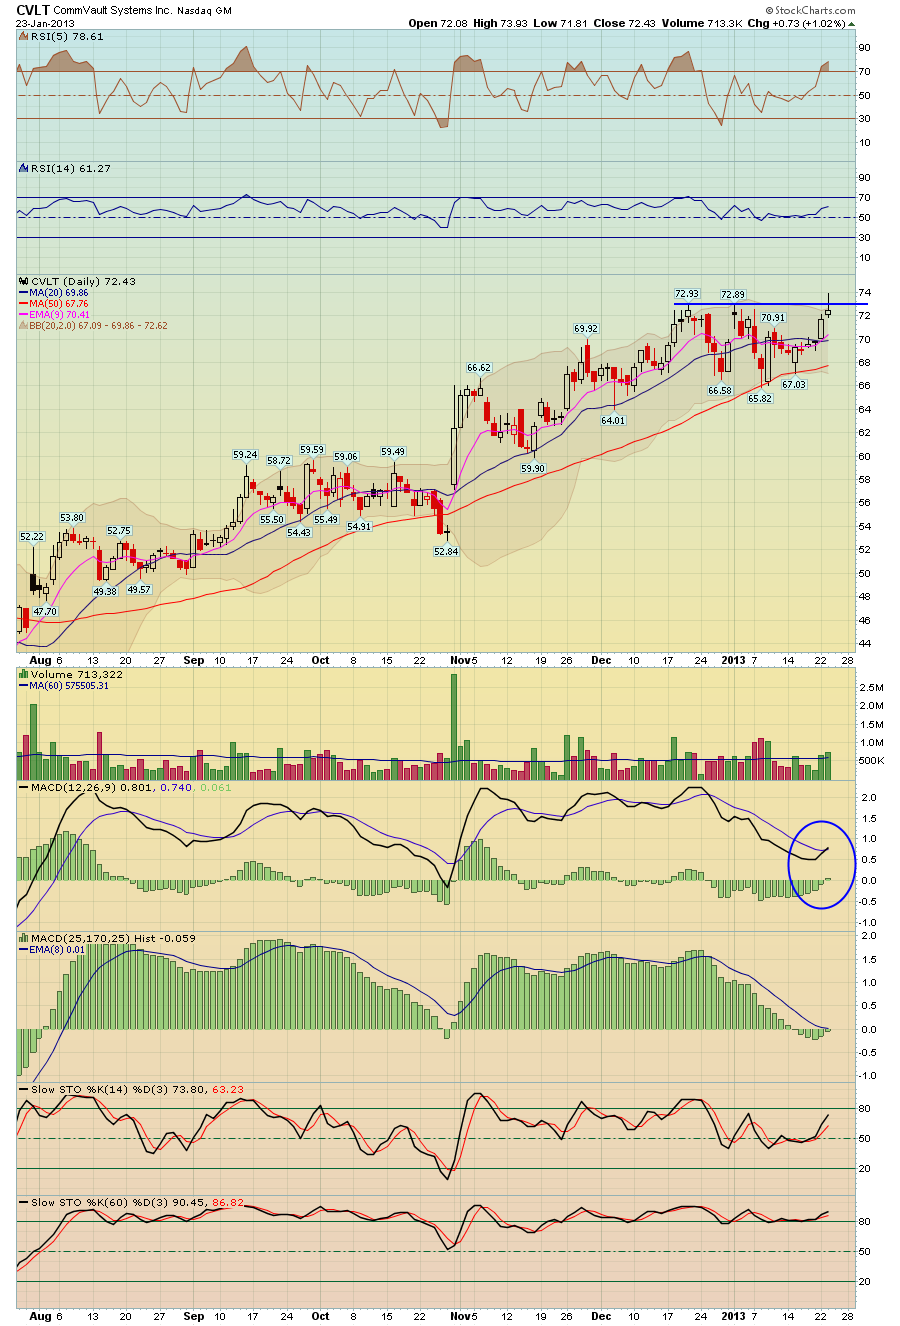
Task: Click the 52.22 price label
Action: [x=33, y=537]
